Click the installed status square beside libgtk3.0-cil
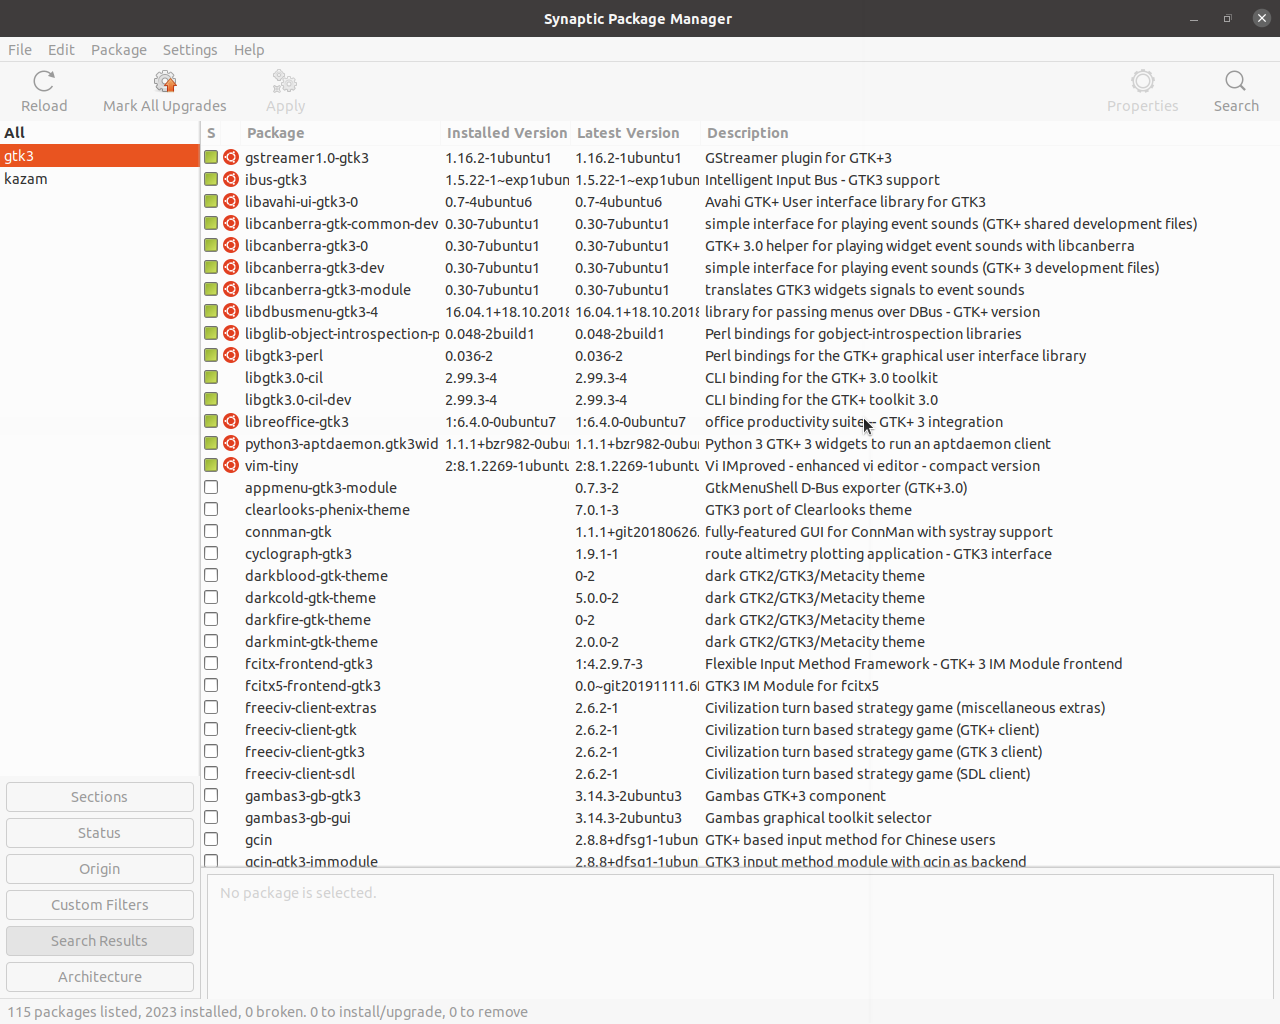This screenshot has width=1280, height=1024. tap(210, 377)
